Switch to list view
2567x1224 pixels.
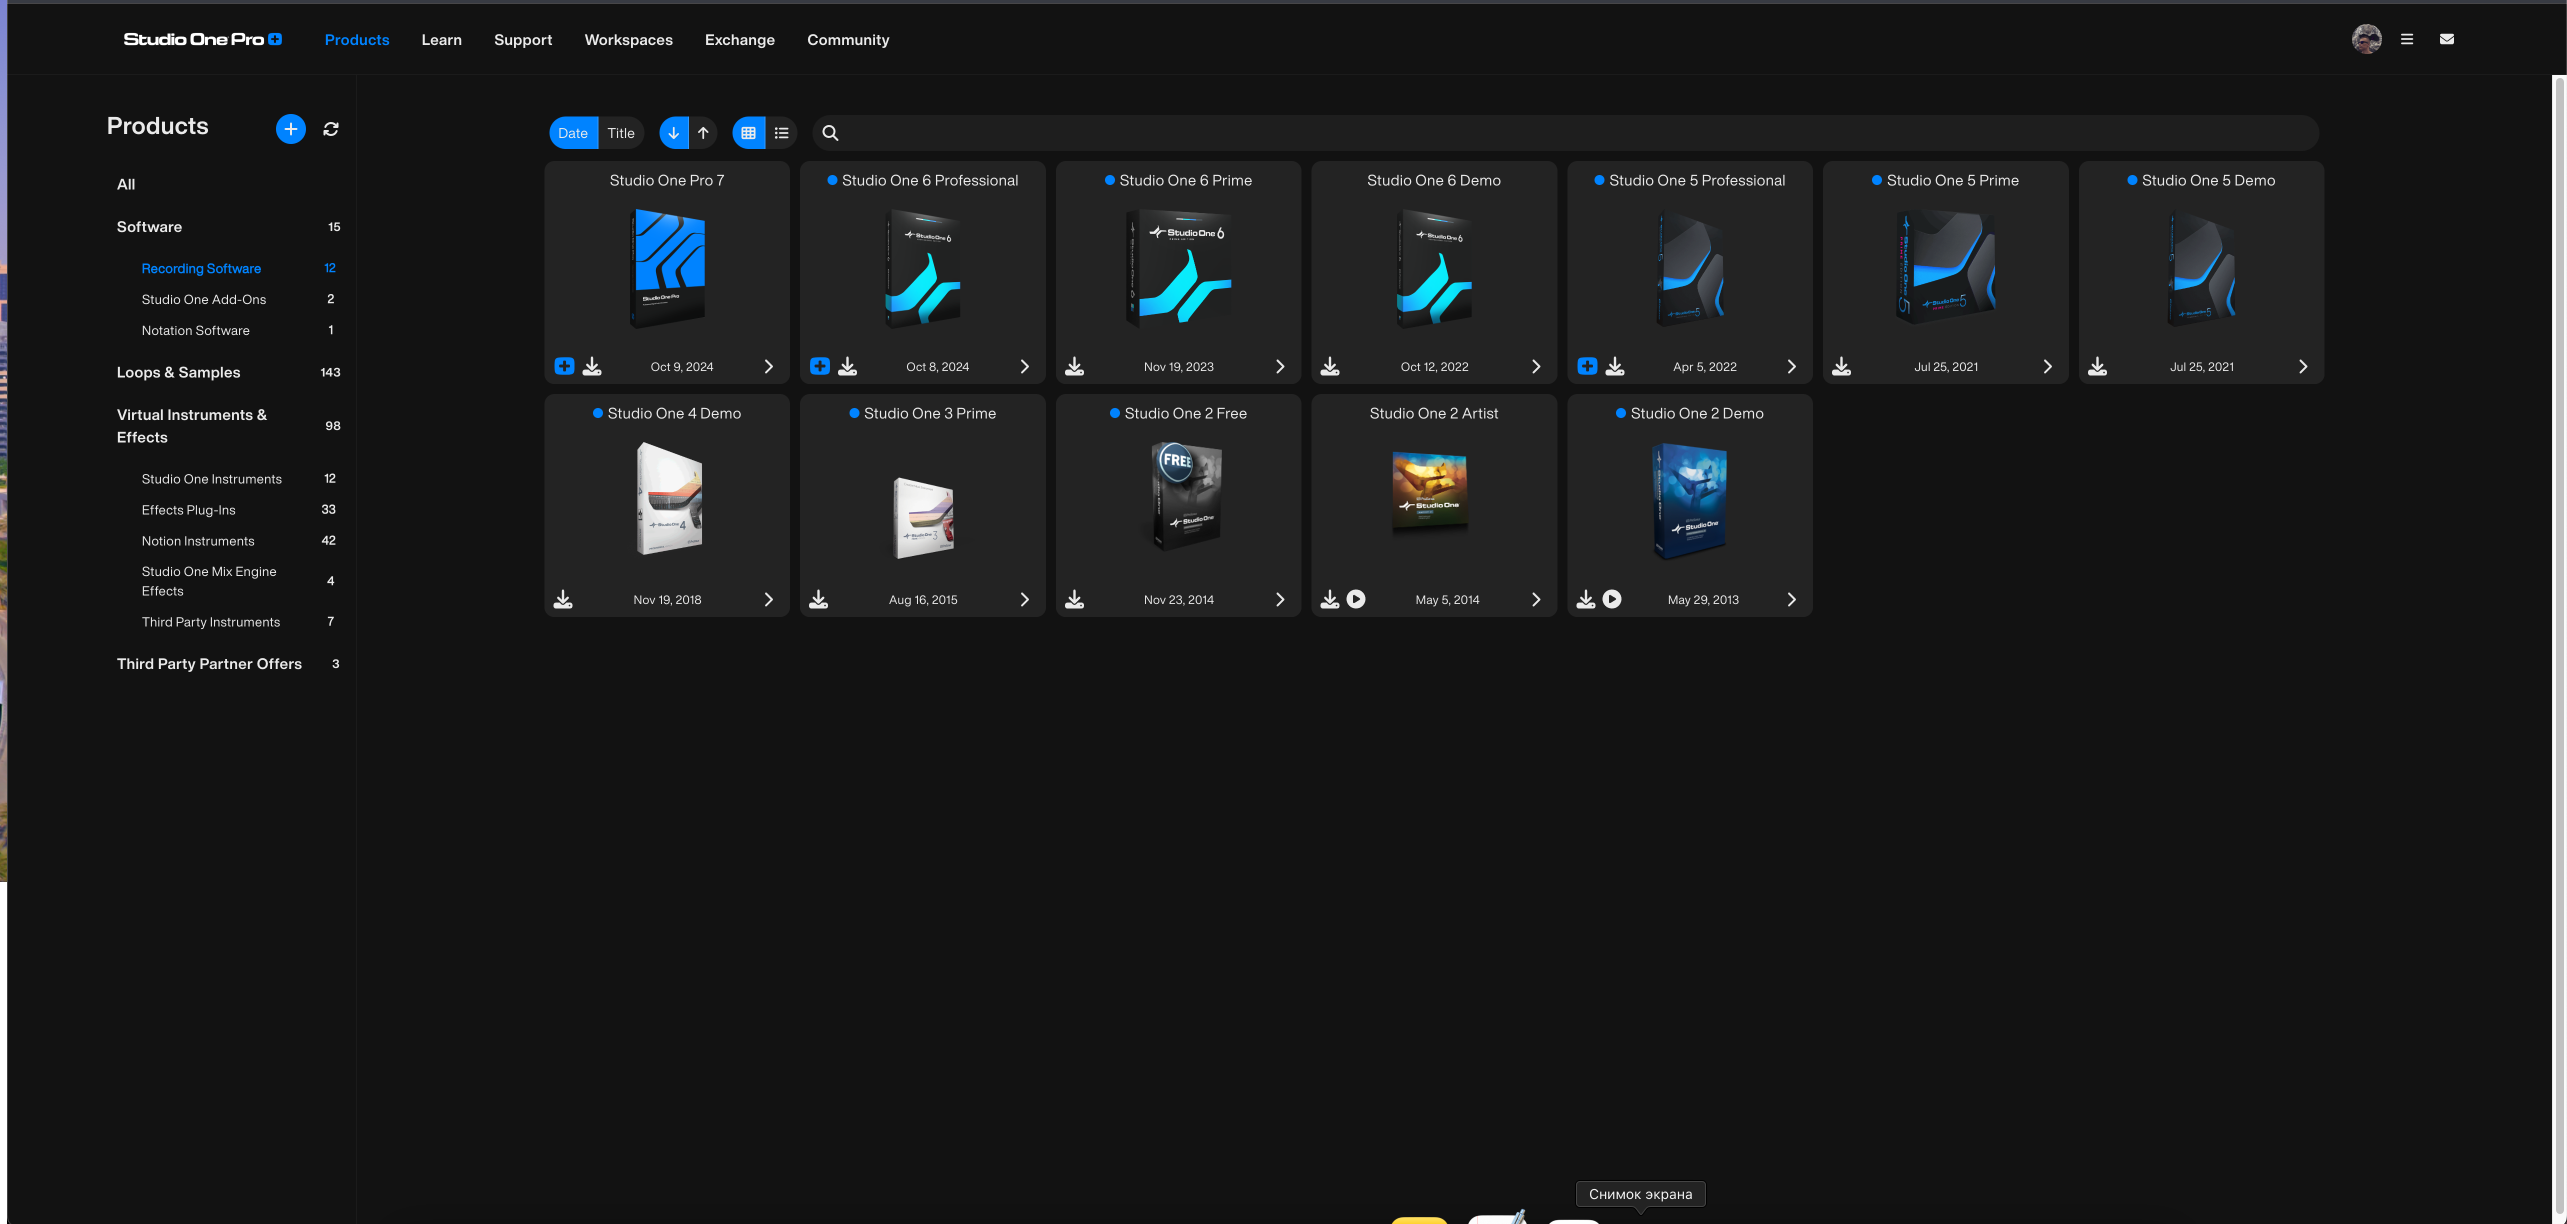coord(782,133)
